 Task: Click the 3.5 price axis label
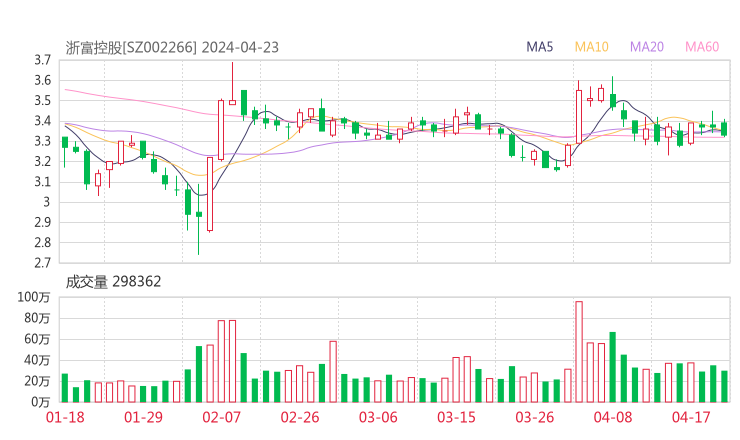(42, 101)
